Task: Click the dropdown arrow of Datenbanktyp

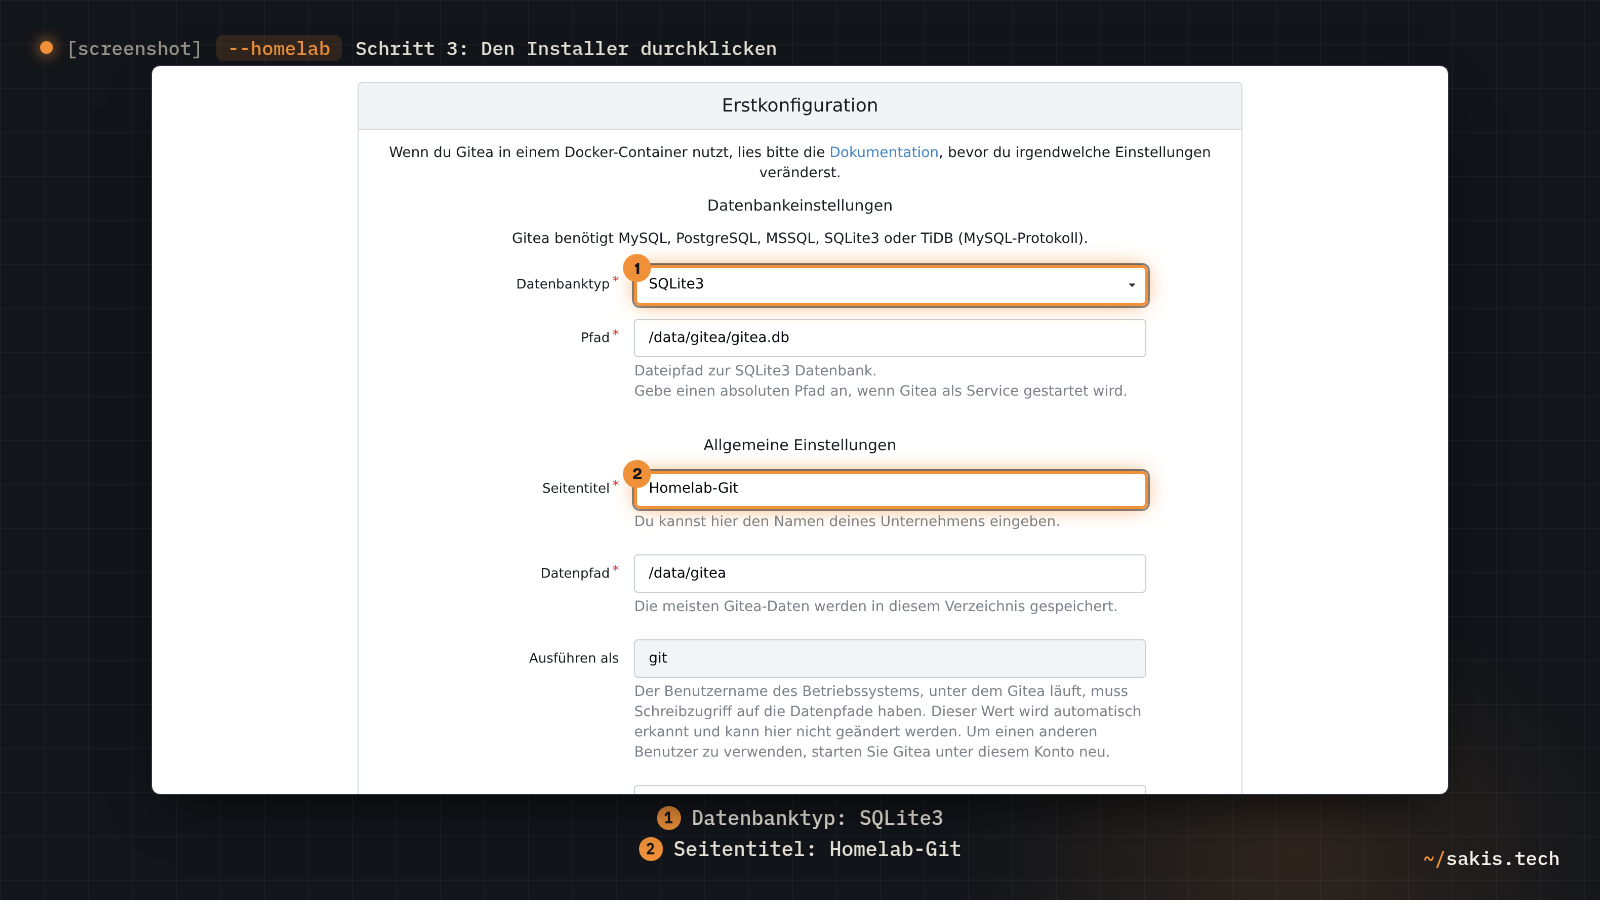Action: point(1131,285)
